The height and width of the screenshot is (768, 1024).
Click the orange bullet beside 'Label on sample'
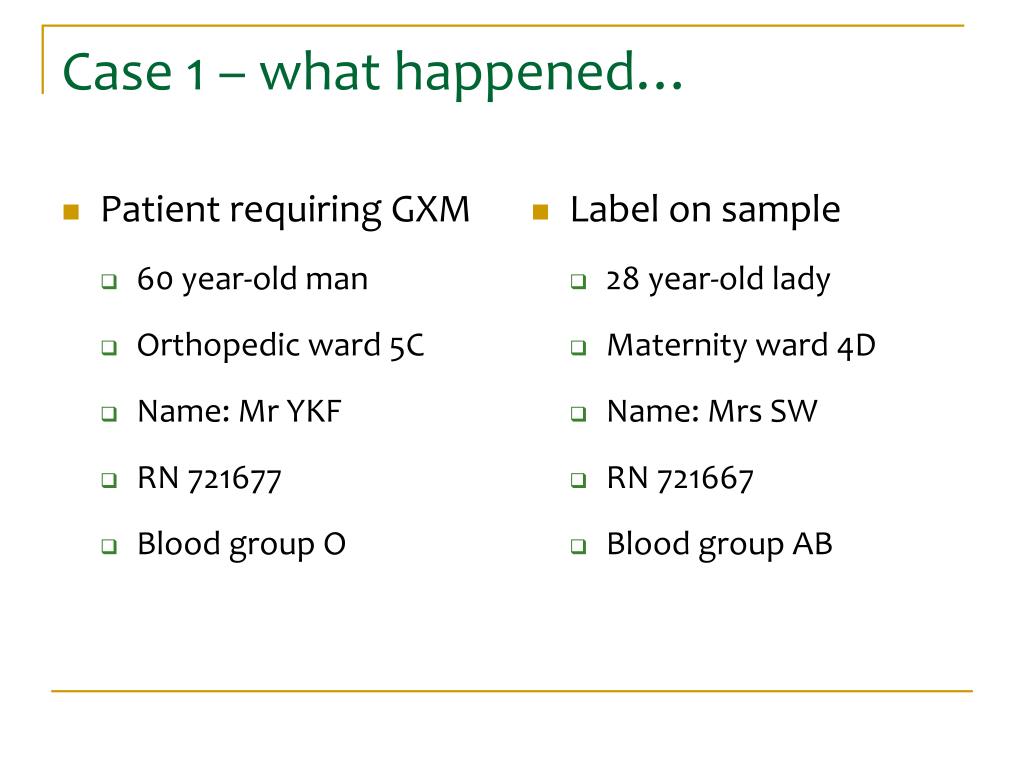coord(540,212)
